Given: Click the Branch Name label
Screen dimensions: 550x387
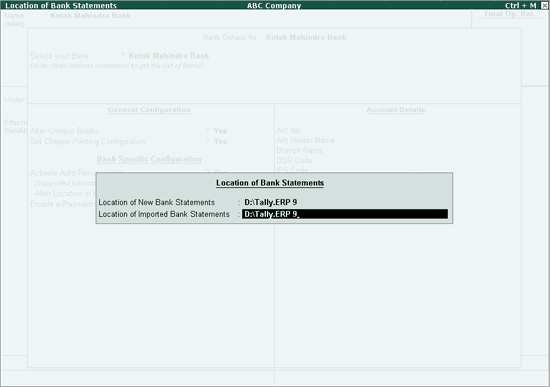Looking at the screenshot, I should [x=300, y=150].
